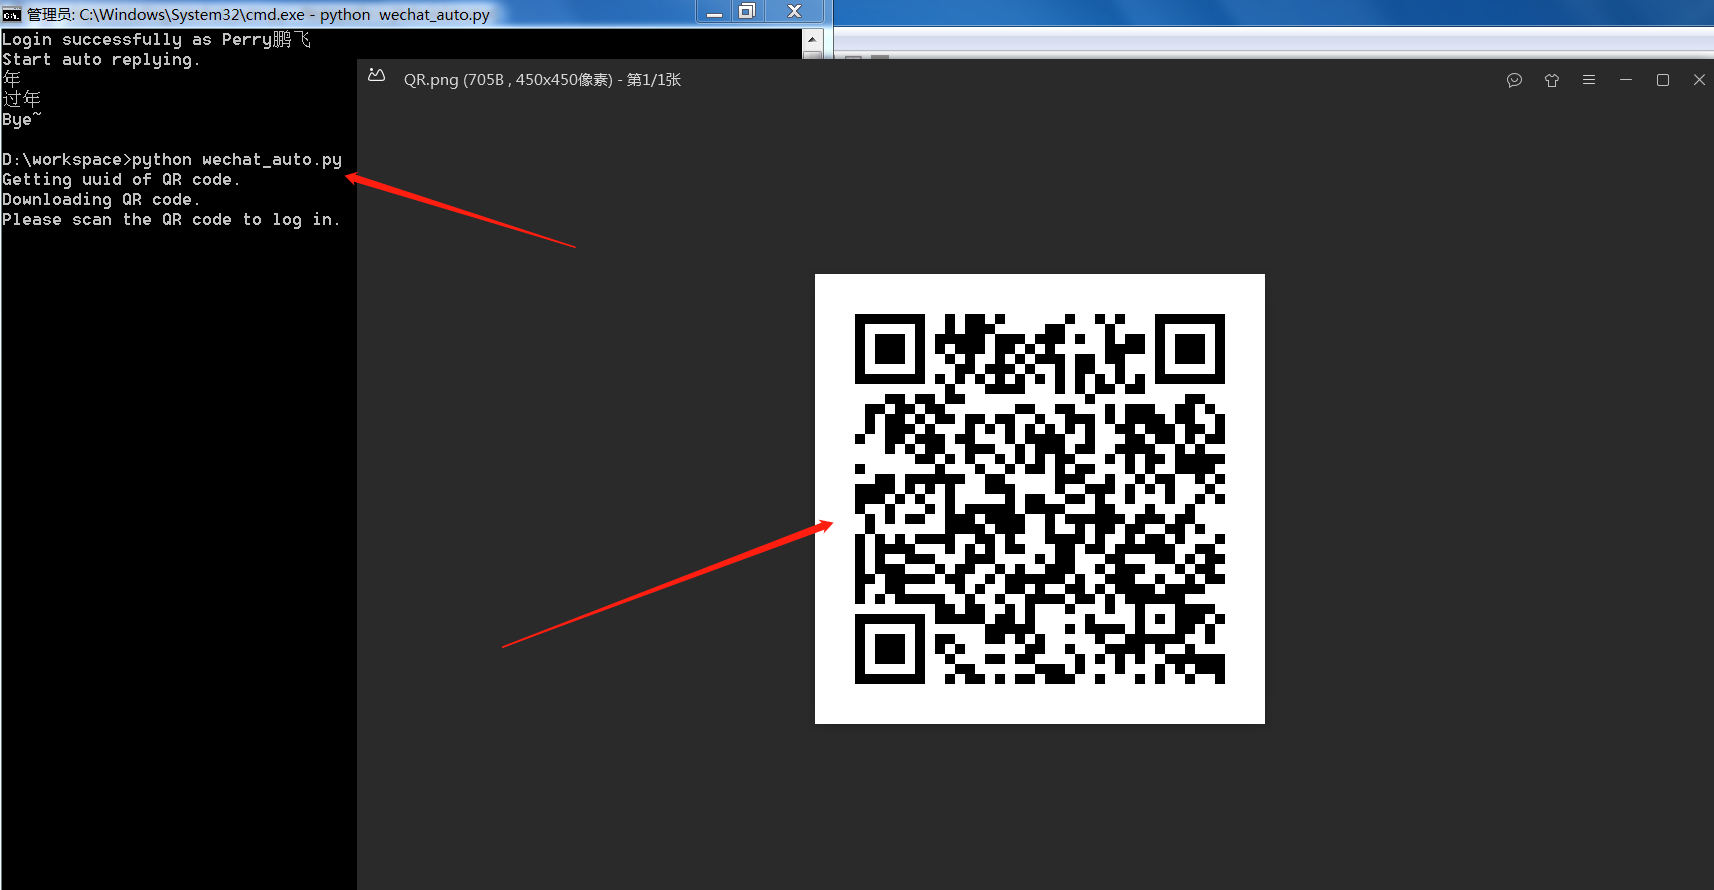Click the cmd window system icon
The width and height of the screenshot is (1714, 890).
12,14
